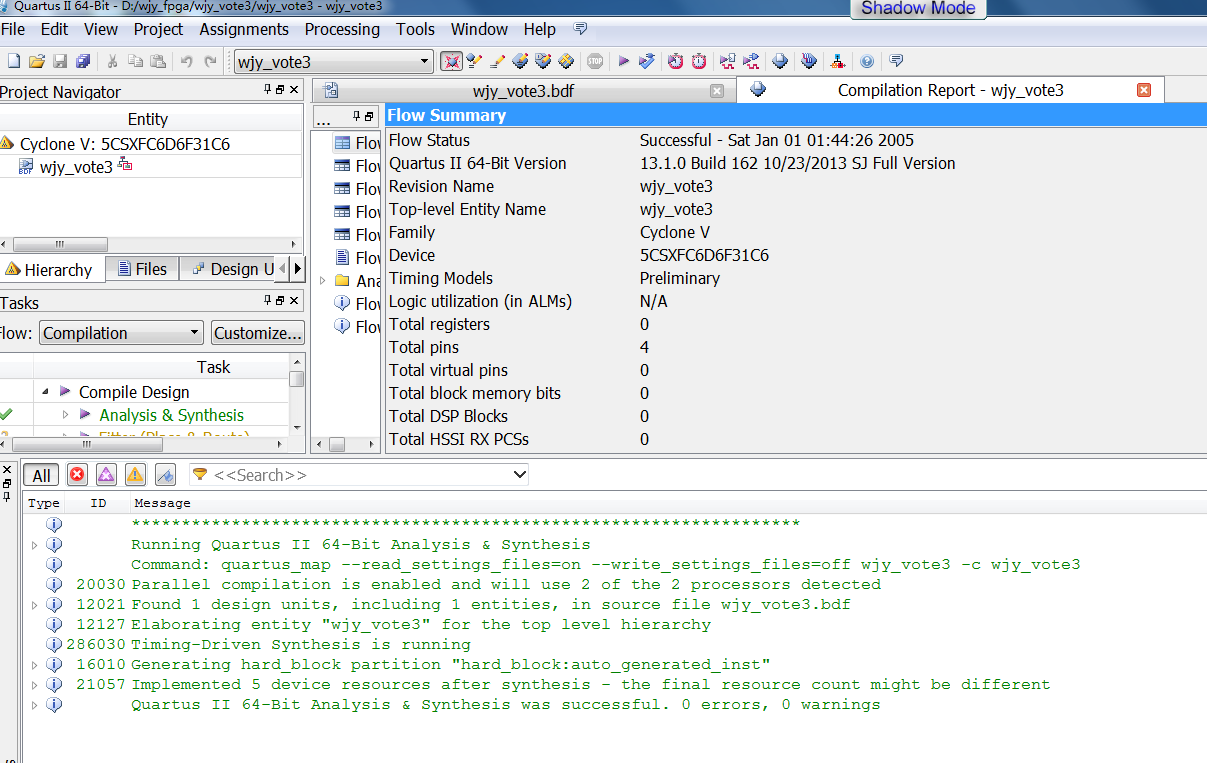
Task: Select the Hierarchy tab
Action: pyautogui.click(x=50, y=269)
